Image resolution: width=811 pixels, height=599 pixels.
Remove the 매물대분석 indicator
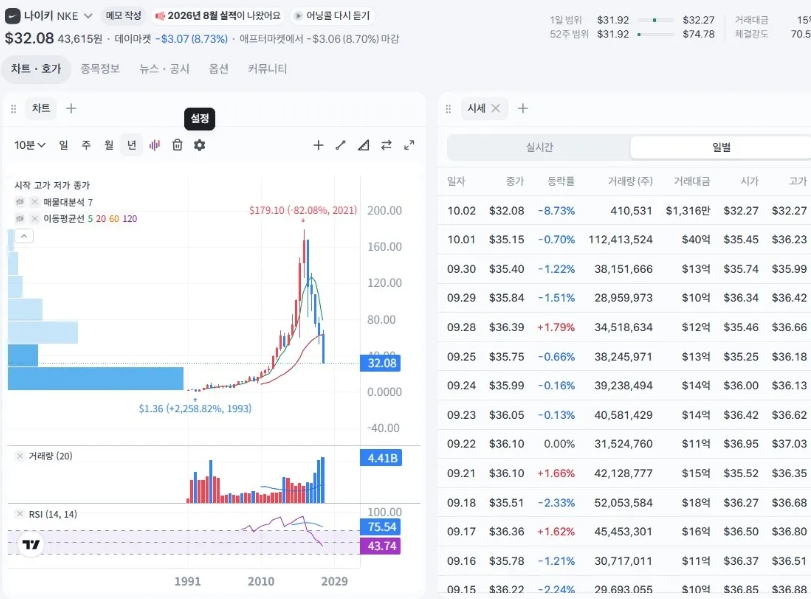[x=35, y=202]
